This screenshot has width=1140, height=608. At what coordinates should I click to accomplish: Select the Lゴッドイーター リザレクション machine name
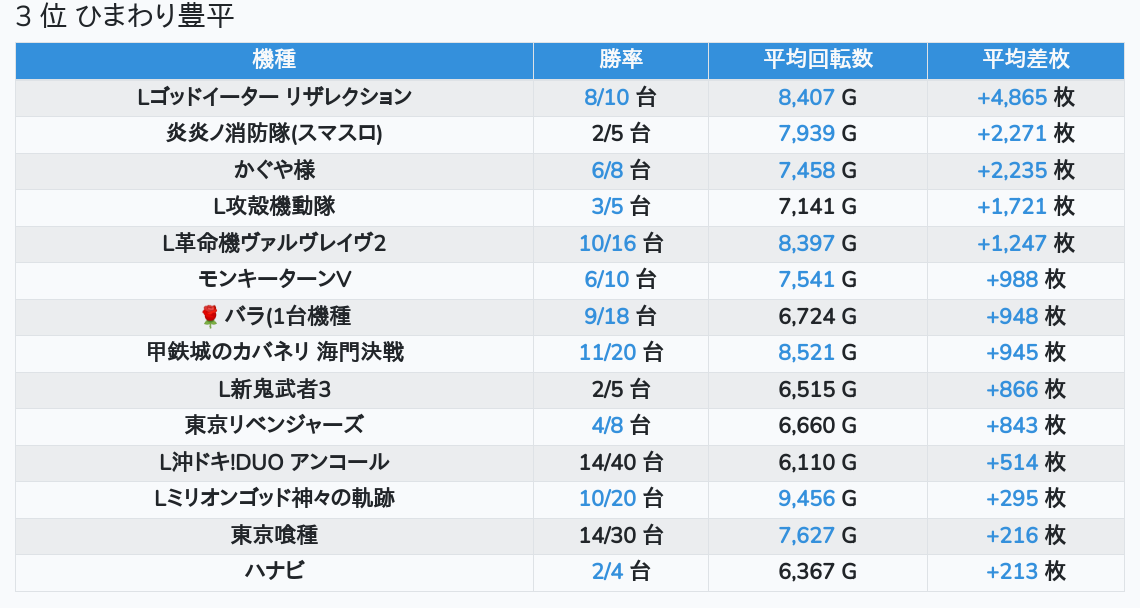pos(274,97)
